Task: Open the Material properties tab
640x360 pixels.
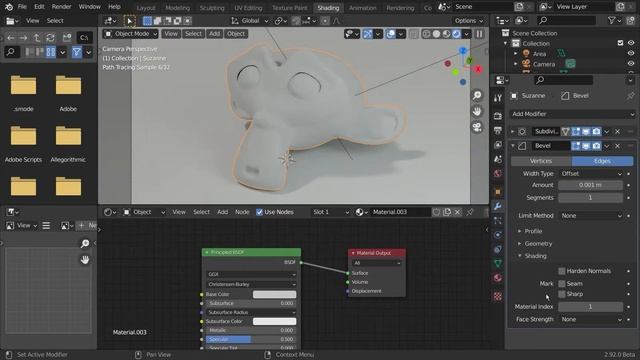Action: click(x=498, y=278)
